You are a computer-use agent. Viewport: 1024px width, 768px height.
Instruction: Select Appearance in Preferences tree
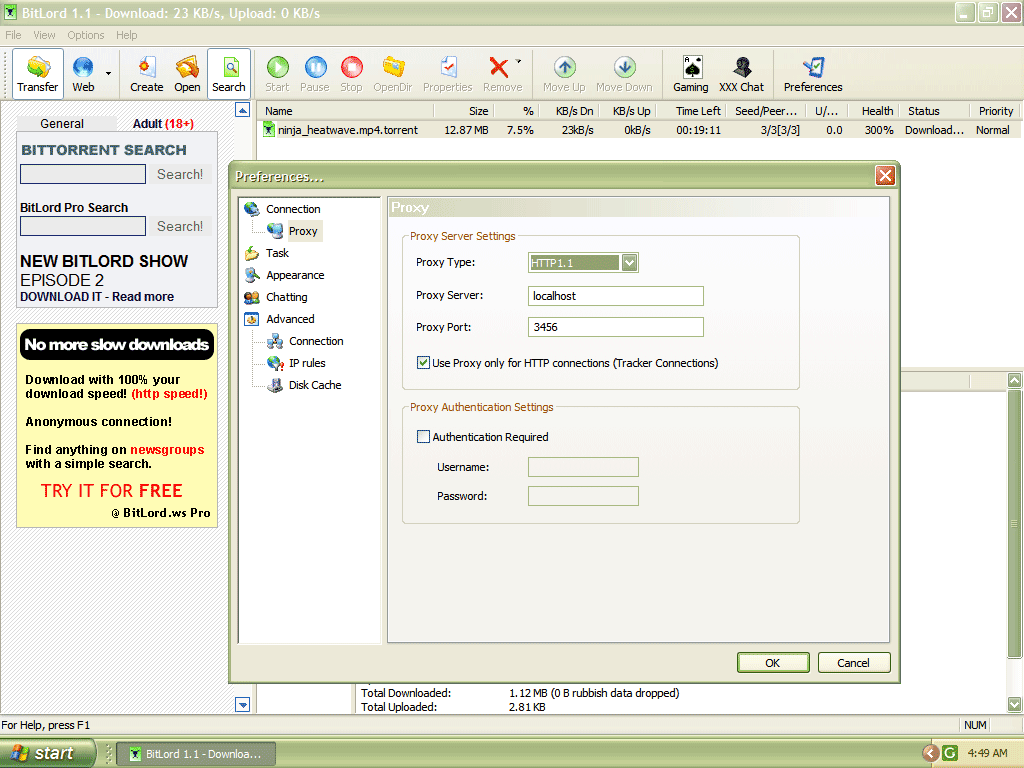pyautogui.click(x=295, y=275)
